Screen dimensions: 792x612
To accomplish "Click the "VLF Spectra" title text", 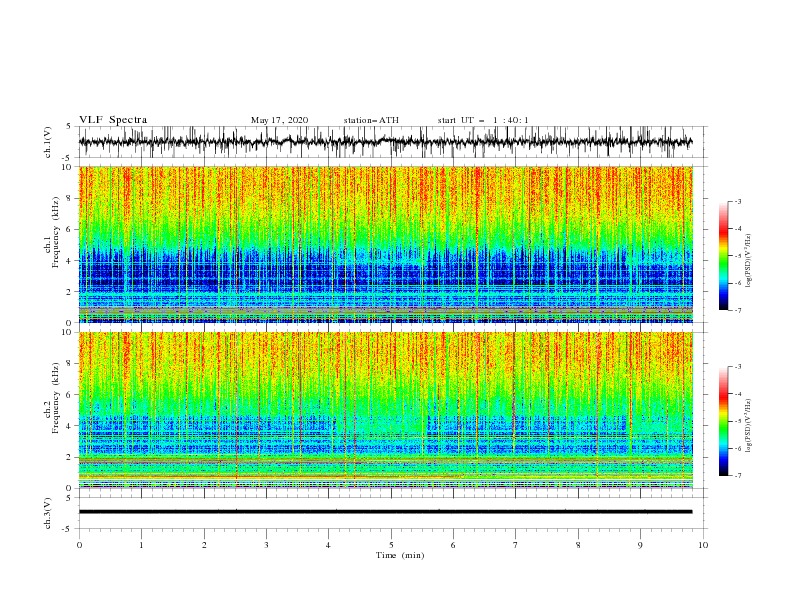I will click(x=113, y=120).
